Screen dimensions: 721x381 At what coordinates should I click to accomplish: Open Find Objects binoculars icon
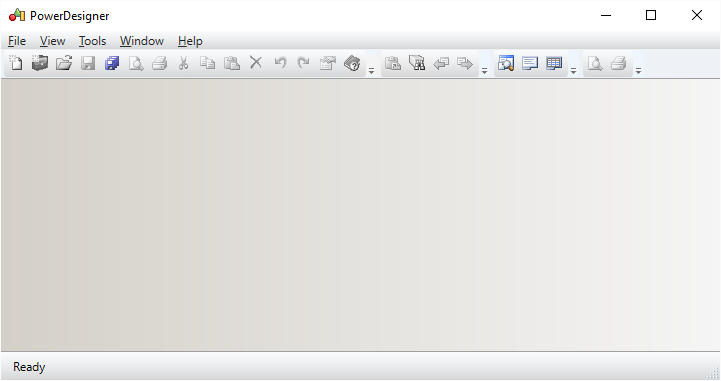coord(417,63)
